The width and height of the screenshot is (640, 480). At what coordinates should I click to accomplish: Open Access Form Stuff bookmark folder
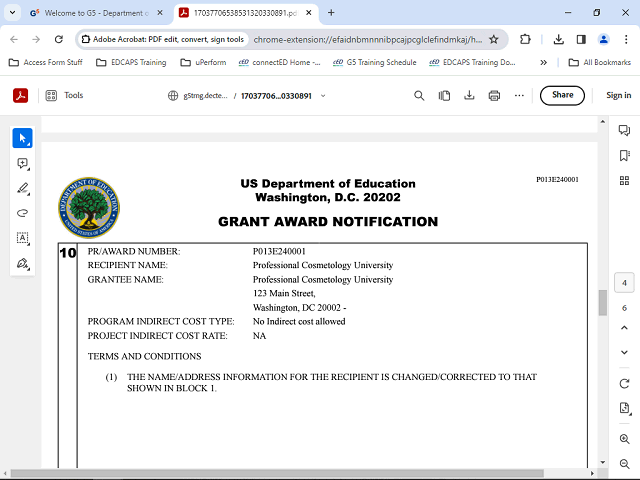click(x=46, y=62)
